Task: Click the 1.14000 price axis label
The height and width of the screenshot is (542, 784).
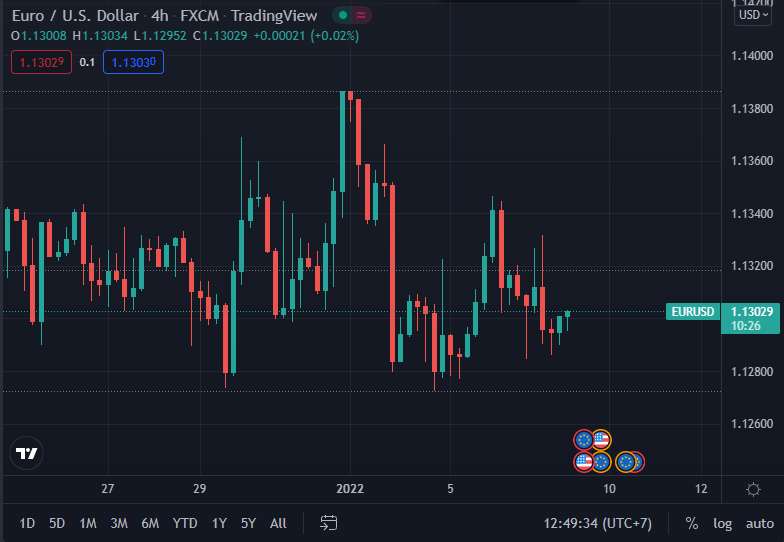Action: [x=752, y=56]
